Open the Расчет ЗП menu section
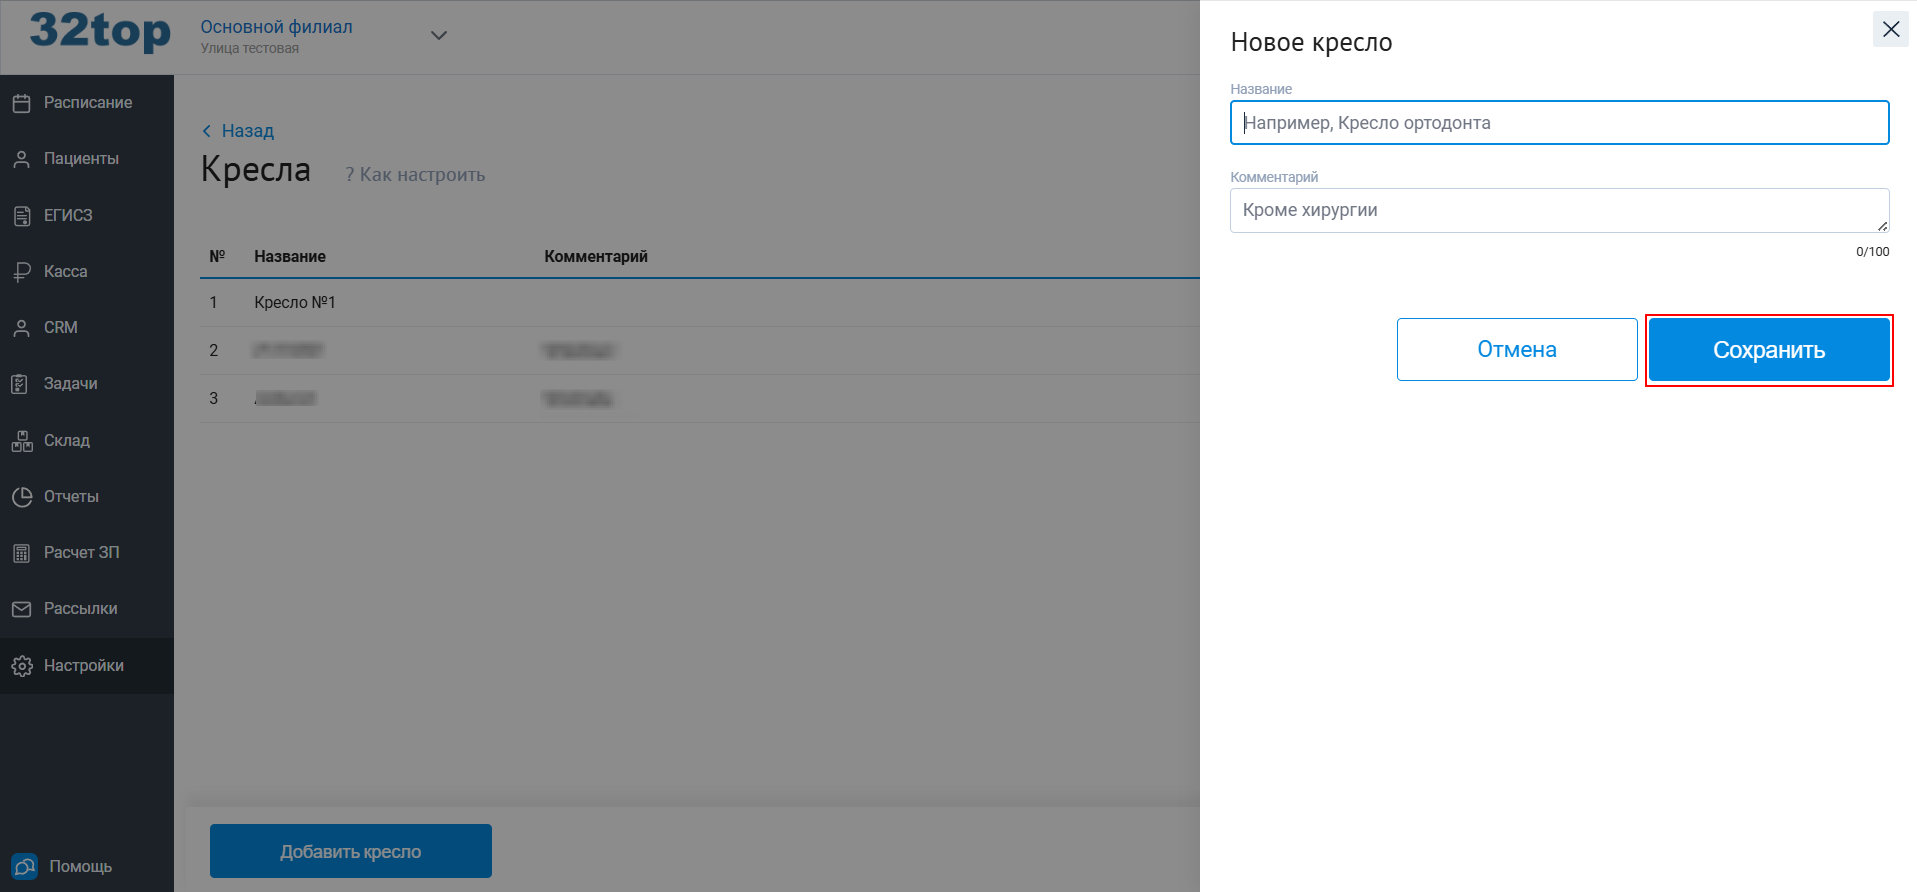The width and height of the screenshot is (1917, 892). pos(81,553)
